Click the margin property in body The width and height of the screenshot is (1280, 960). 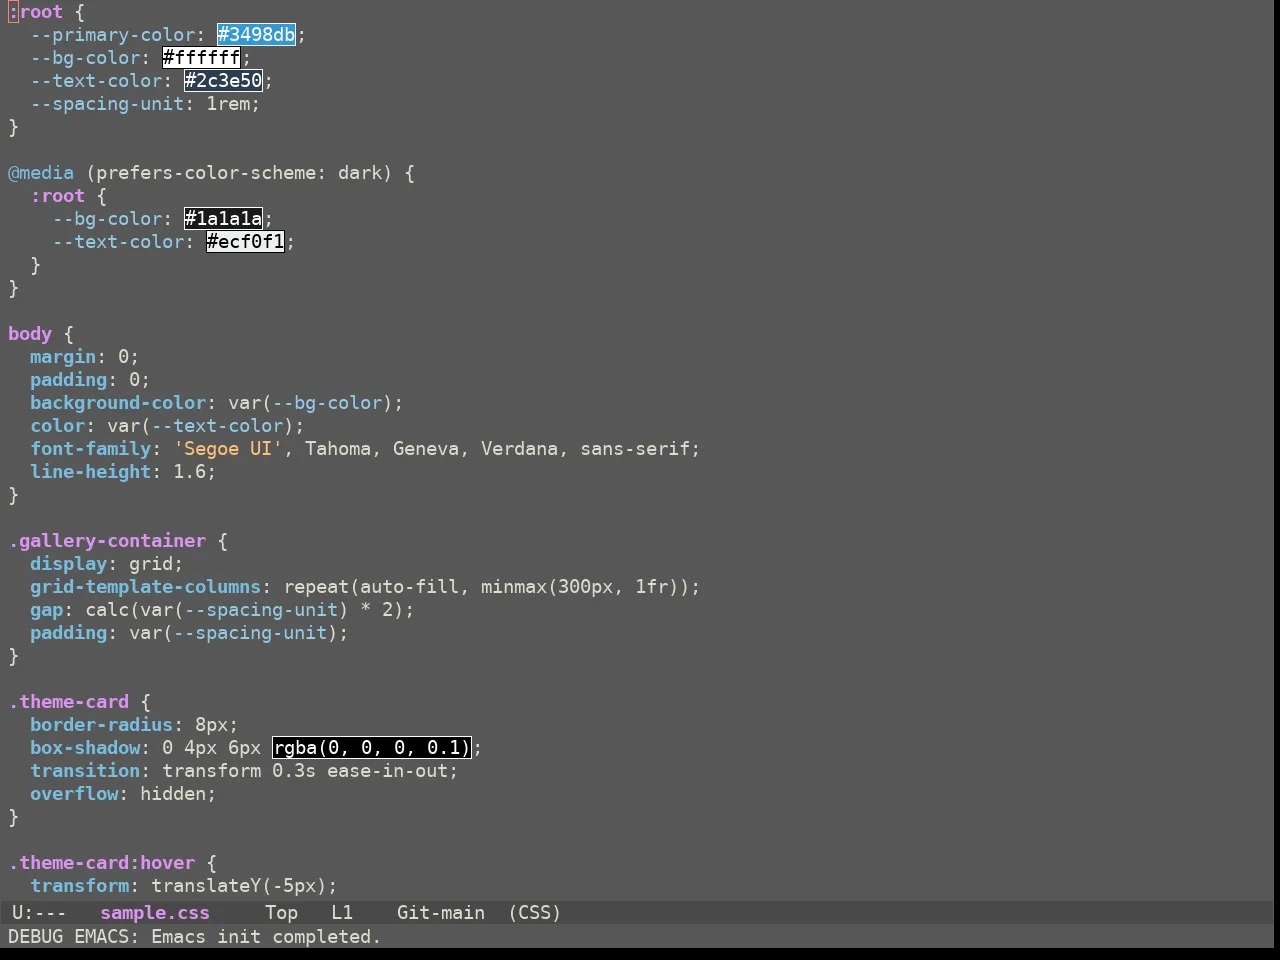63,357
